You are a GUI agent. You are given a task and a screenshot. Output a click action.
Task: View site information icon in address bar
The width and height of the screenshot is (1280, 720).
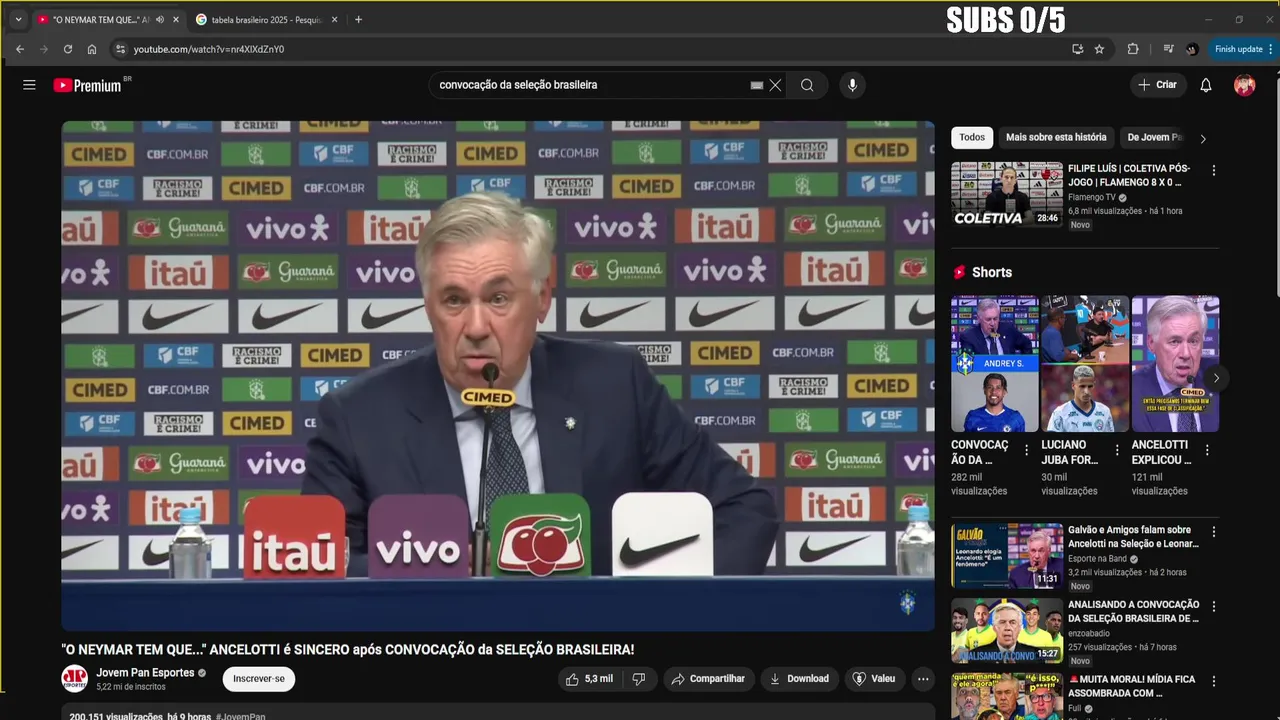120,49
